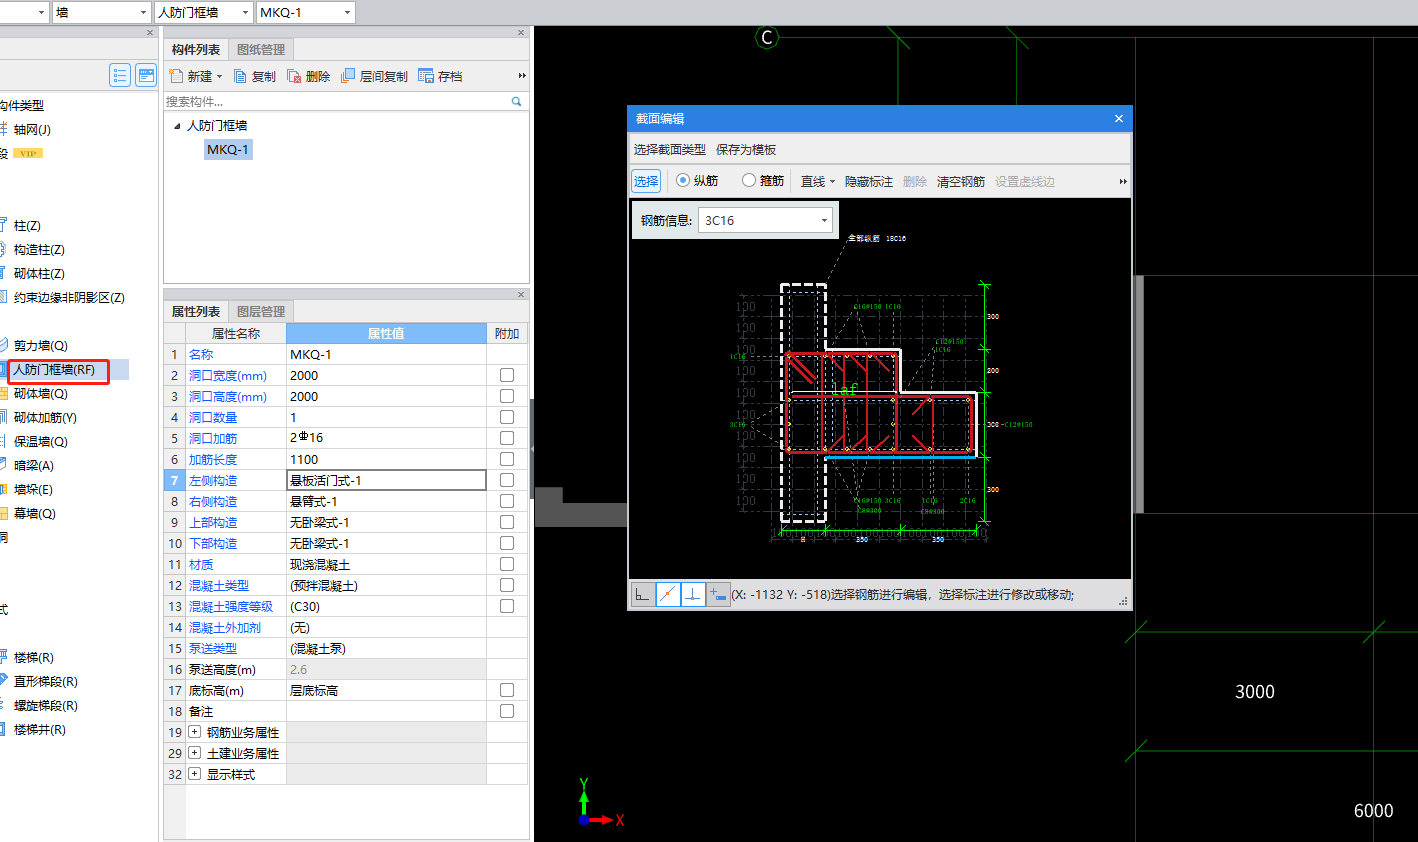Tick the 附加 checkbox for 洞口数量
This screenshot has height=842, width=1418.
coord(507,417)
